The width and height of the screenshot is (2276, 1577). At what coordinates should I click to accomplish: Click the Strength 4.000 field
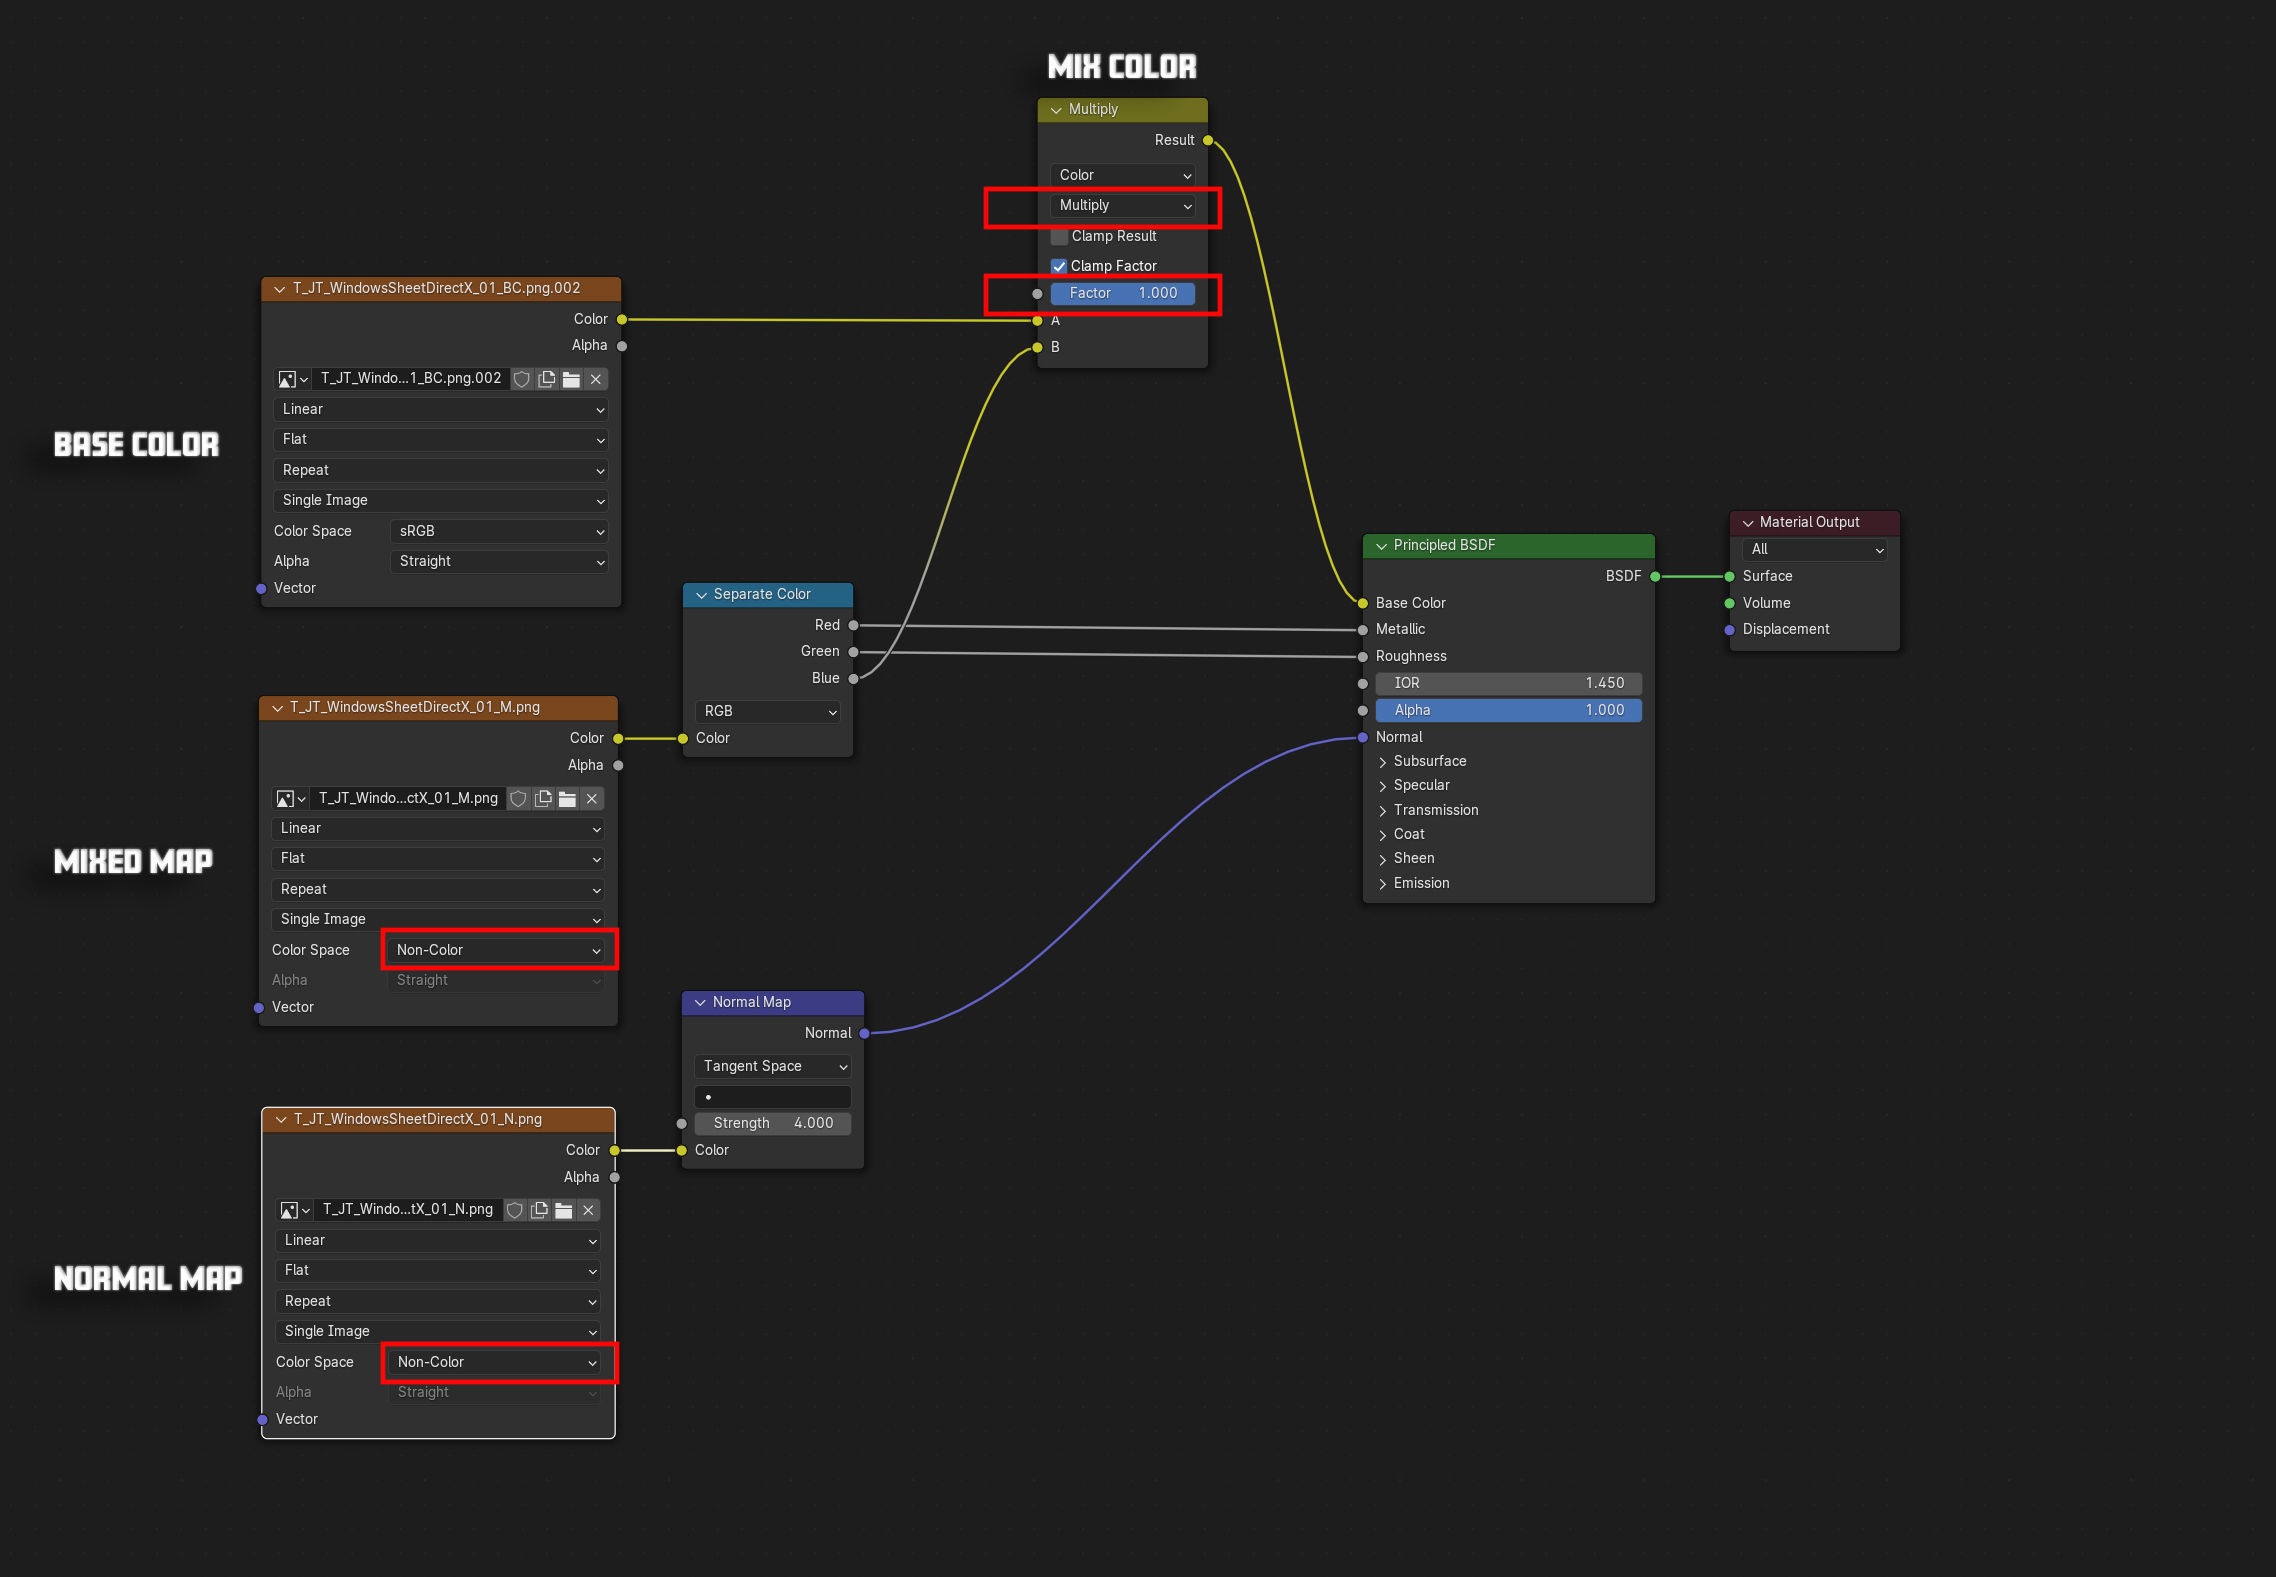click(x=773, y=1123)
